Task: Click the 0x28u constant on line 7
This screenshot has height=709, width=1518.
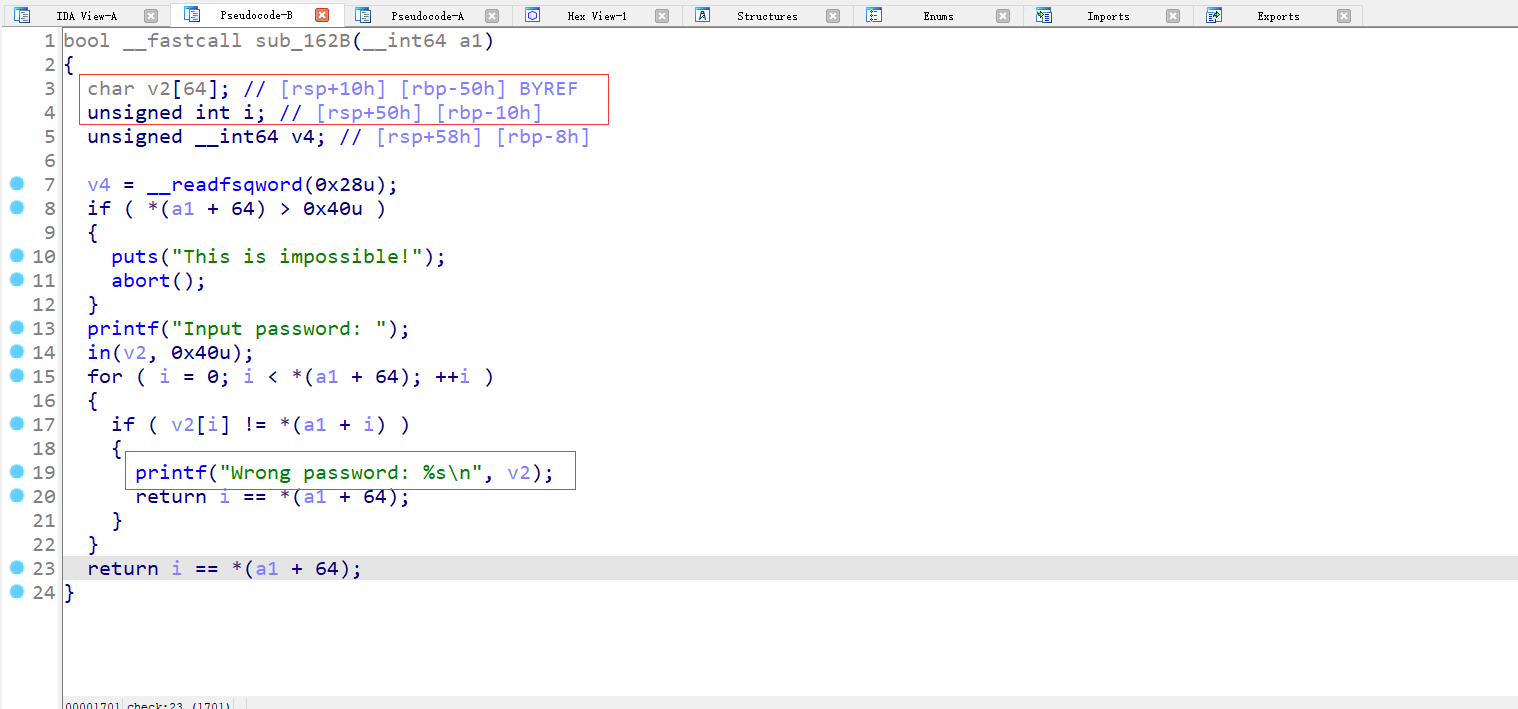Action: pyautogui.click(x=351, y=185)
